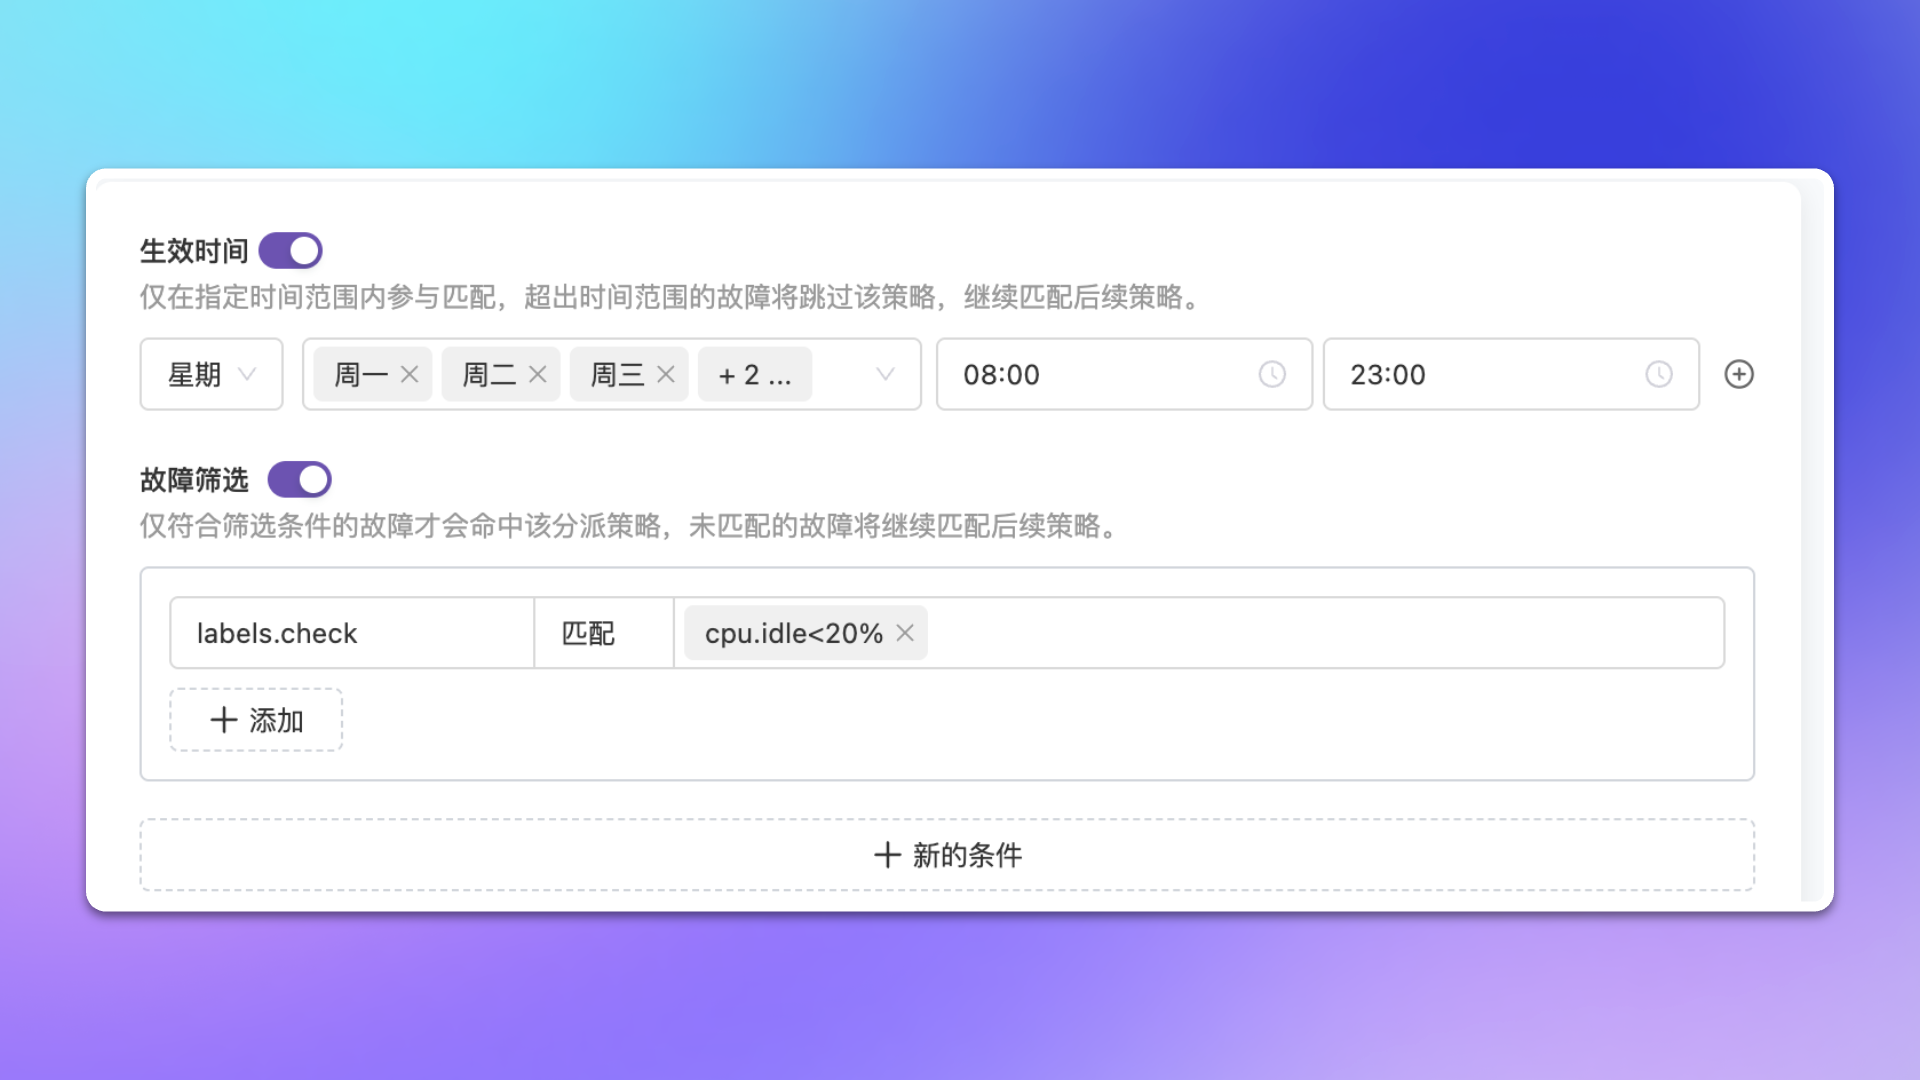
Task: Click the empty filter value input area
Action: (x=1320, y=633)
